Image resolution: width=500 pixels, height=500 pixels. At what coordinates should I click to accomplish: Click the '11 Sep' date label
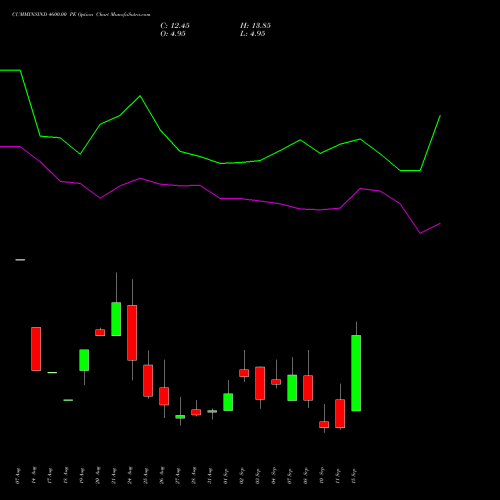(x=338, y=476)
